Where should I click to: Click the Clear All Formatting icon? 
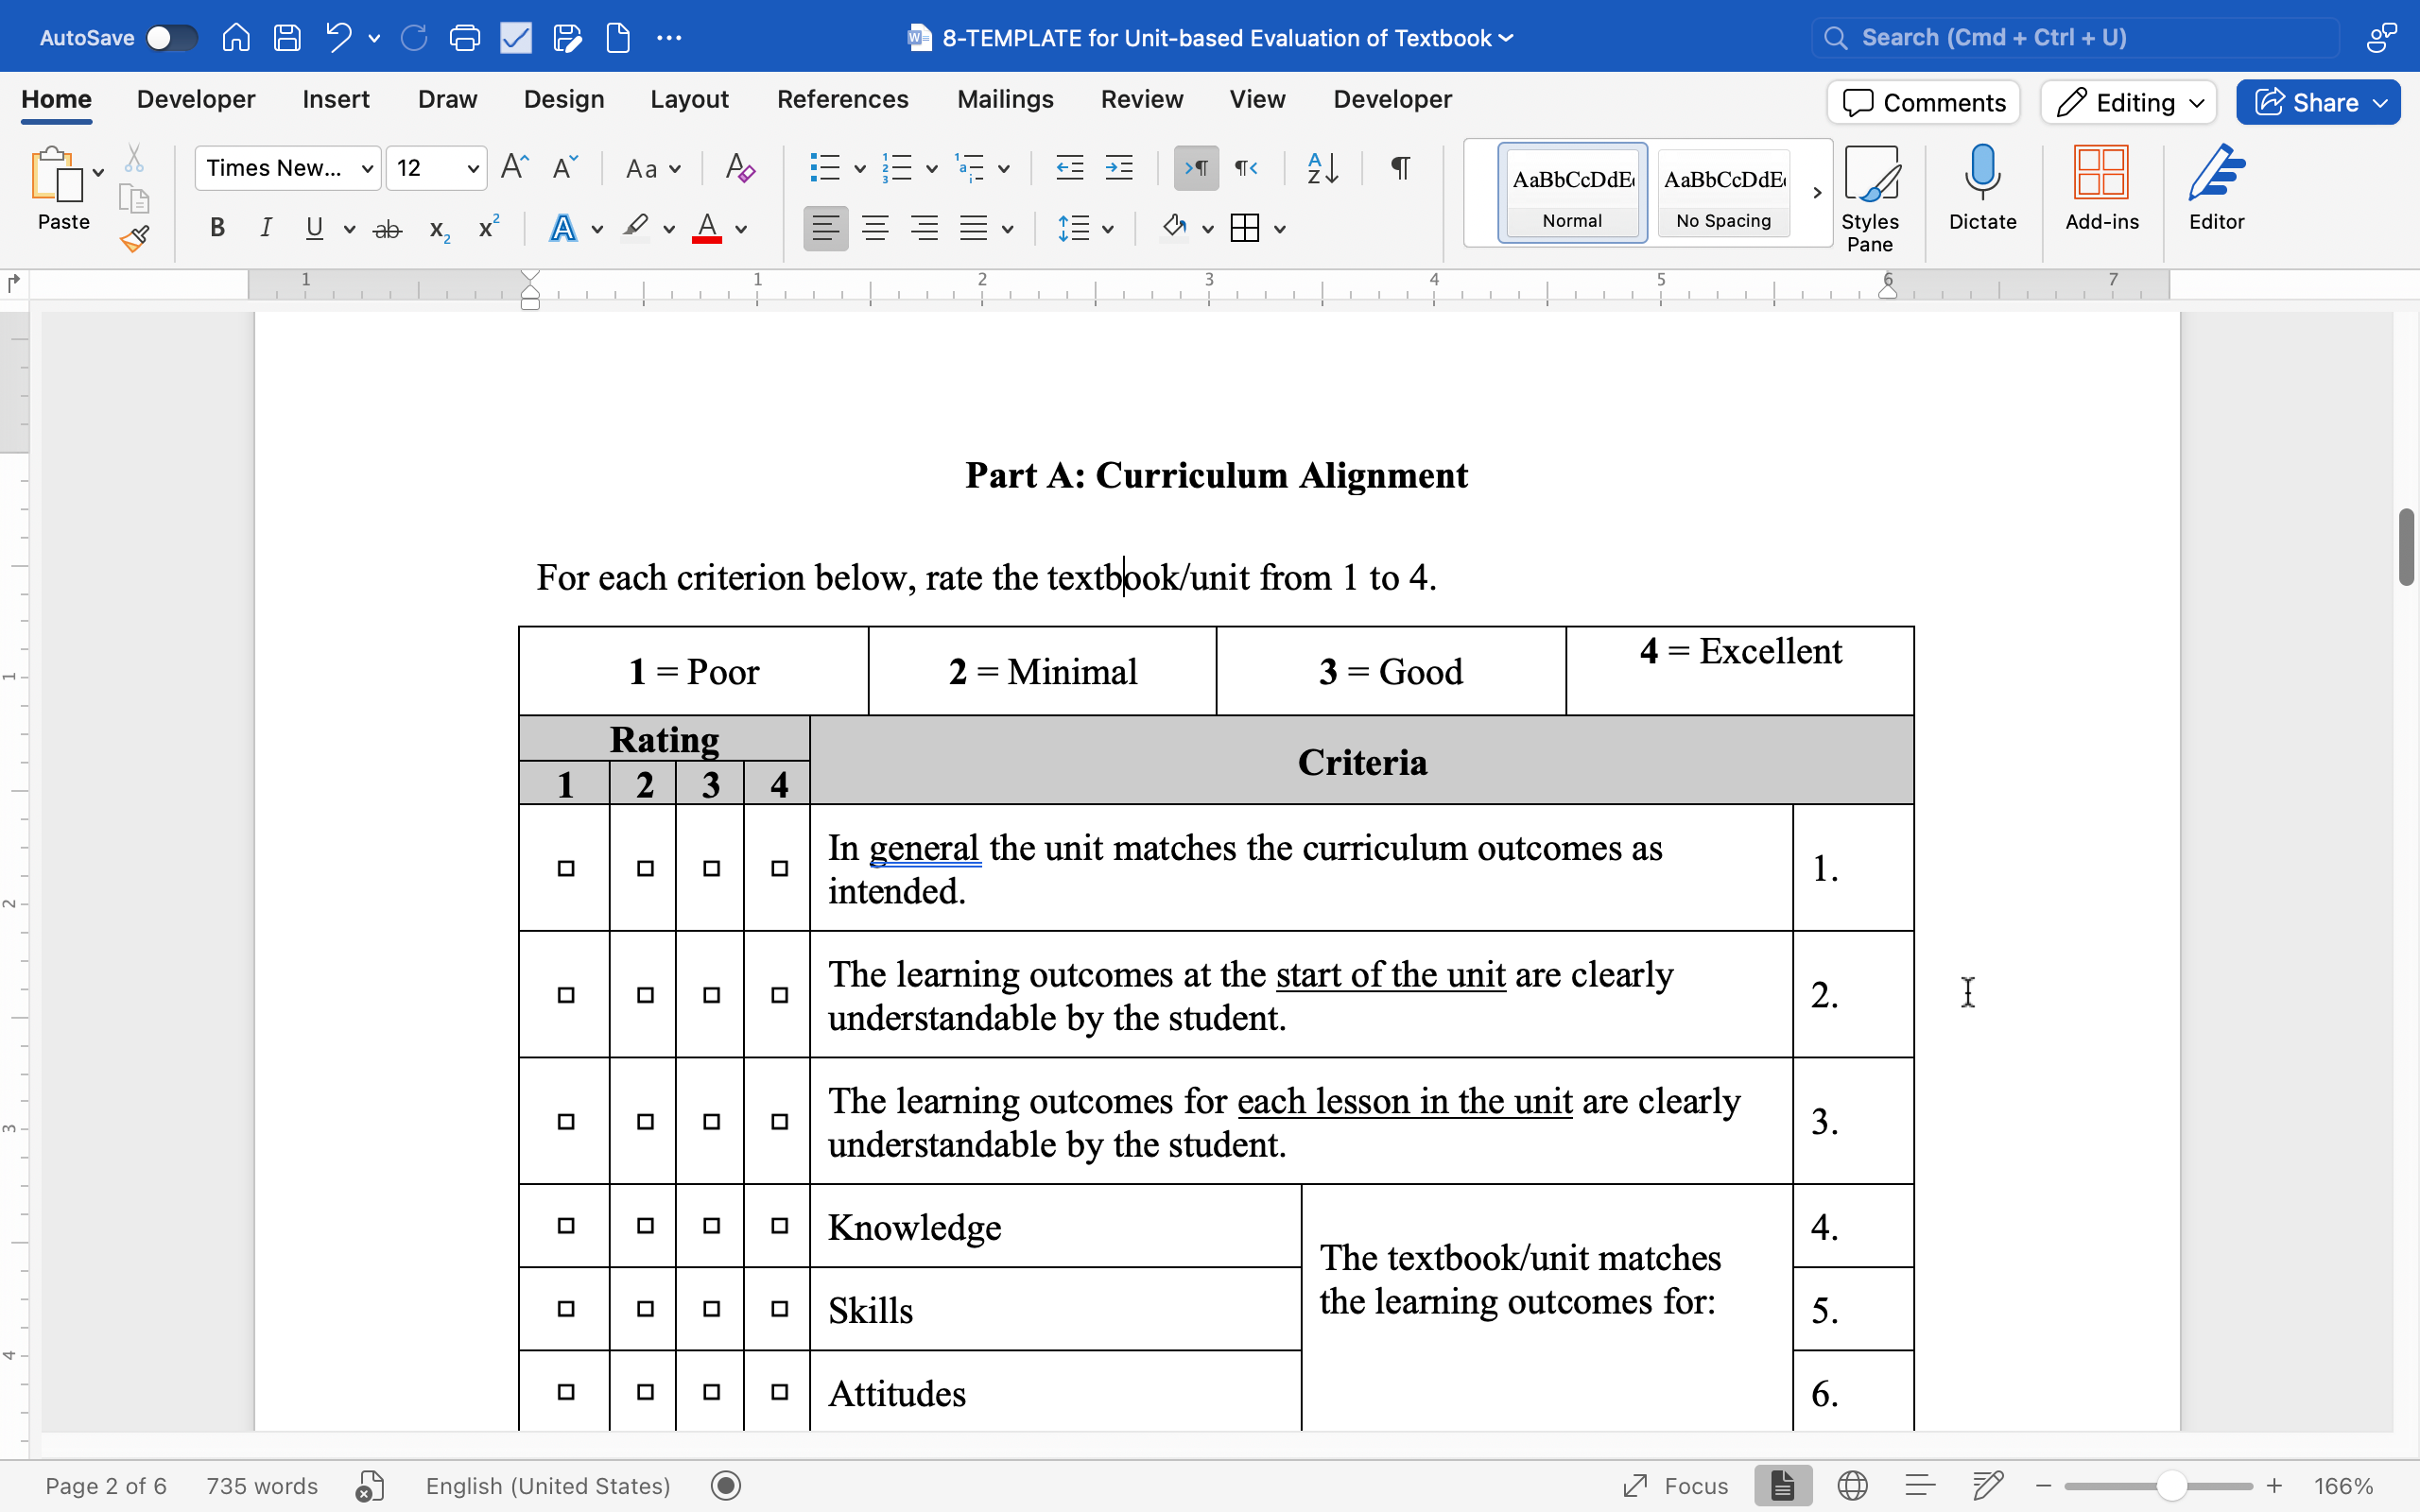(740, 168)
